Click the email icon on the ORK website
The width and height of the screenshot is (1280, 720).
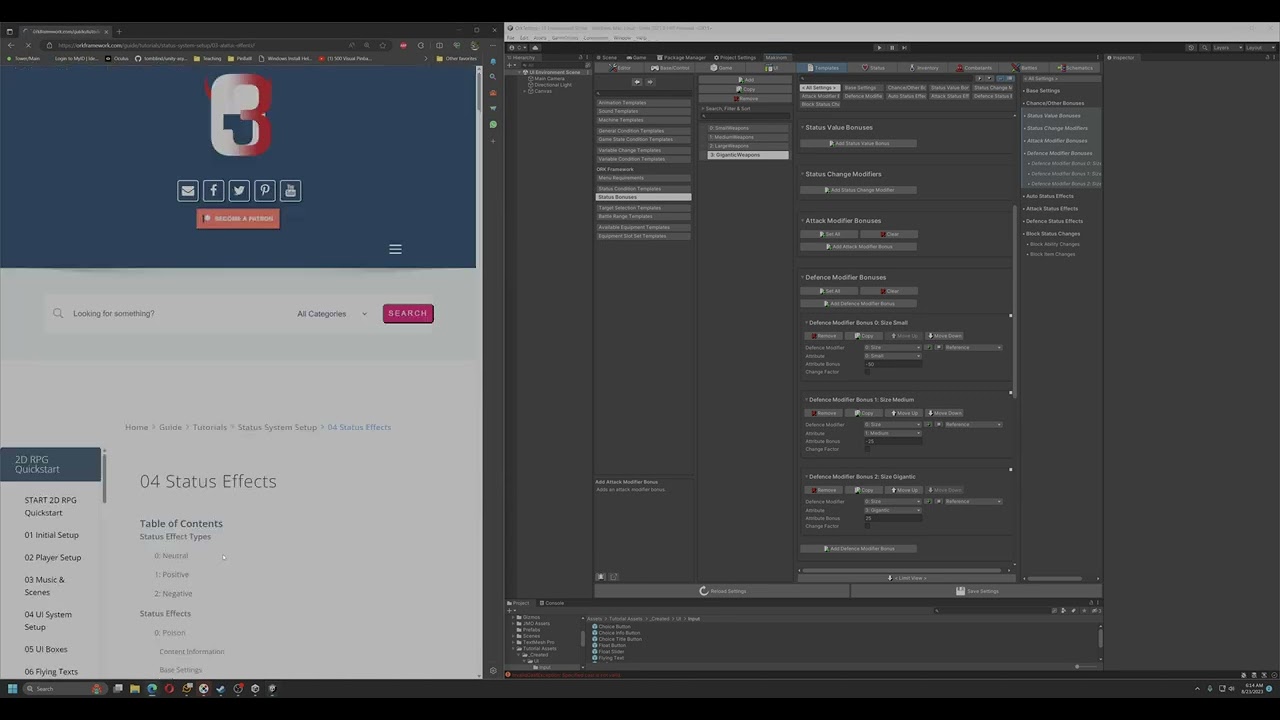click(187, 190)
